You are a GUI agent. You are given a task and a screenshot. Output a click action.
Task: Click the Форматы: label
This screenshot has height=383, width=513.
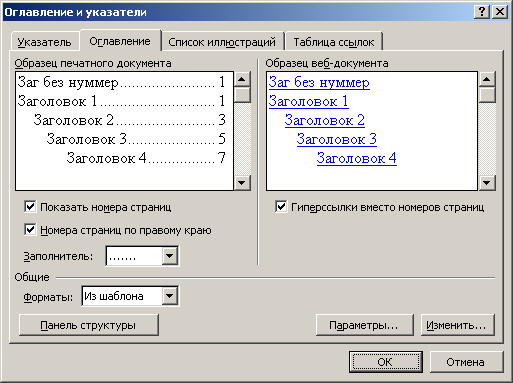(x=48, y=297)
